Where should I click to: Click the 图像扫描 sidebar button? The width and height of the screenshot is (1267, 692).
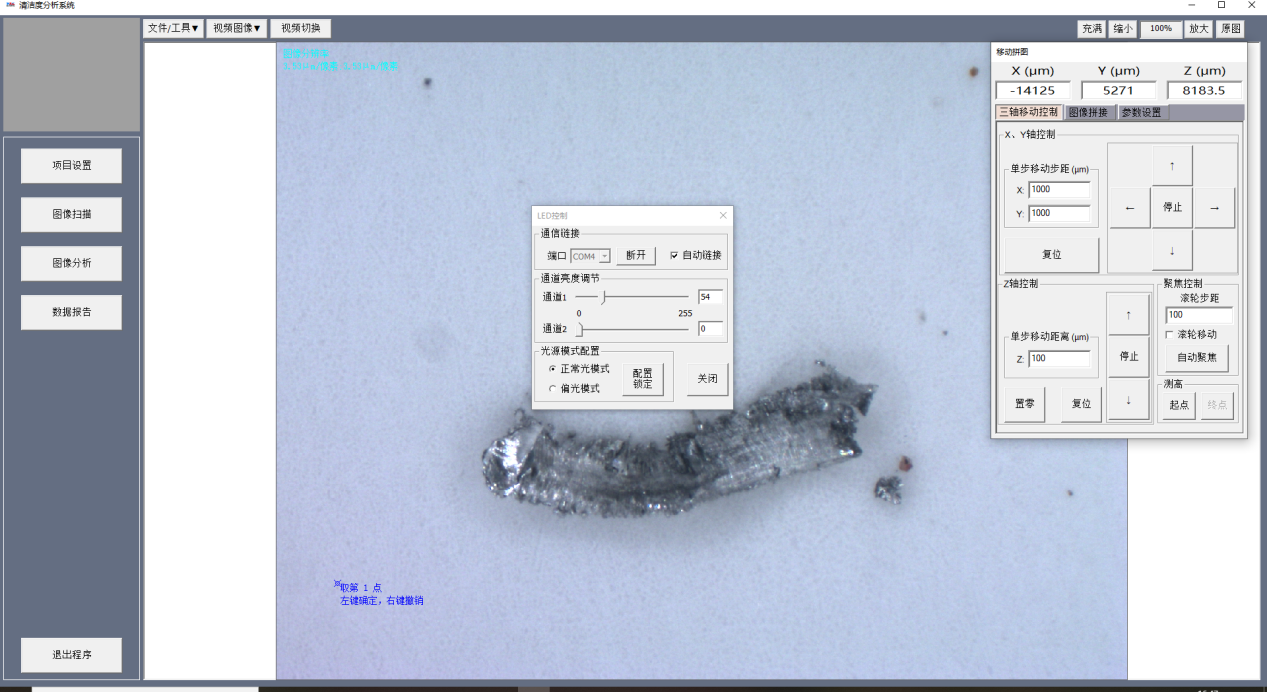pyautogui.click(x=71, y=214)
